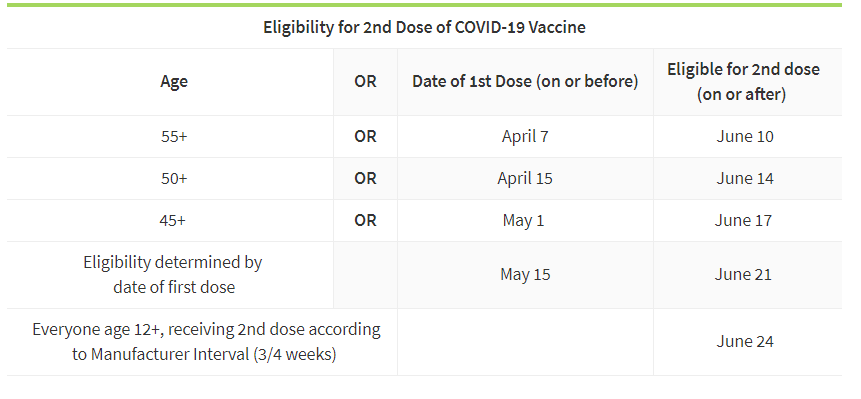Select the 45+ age cell
Screen dimensions: 861x399
172,220
